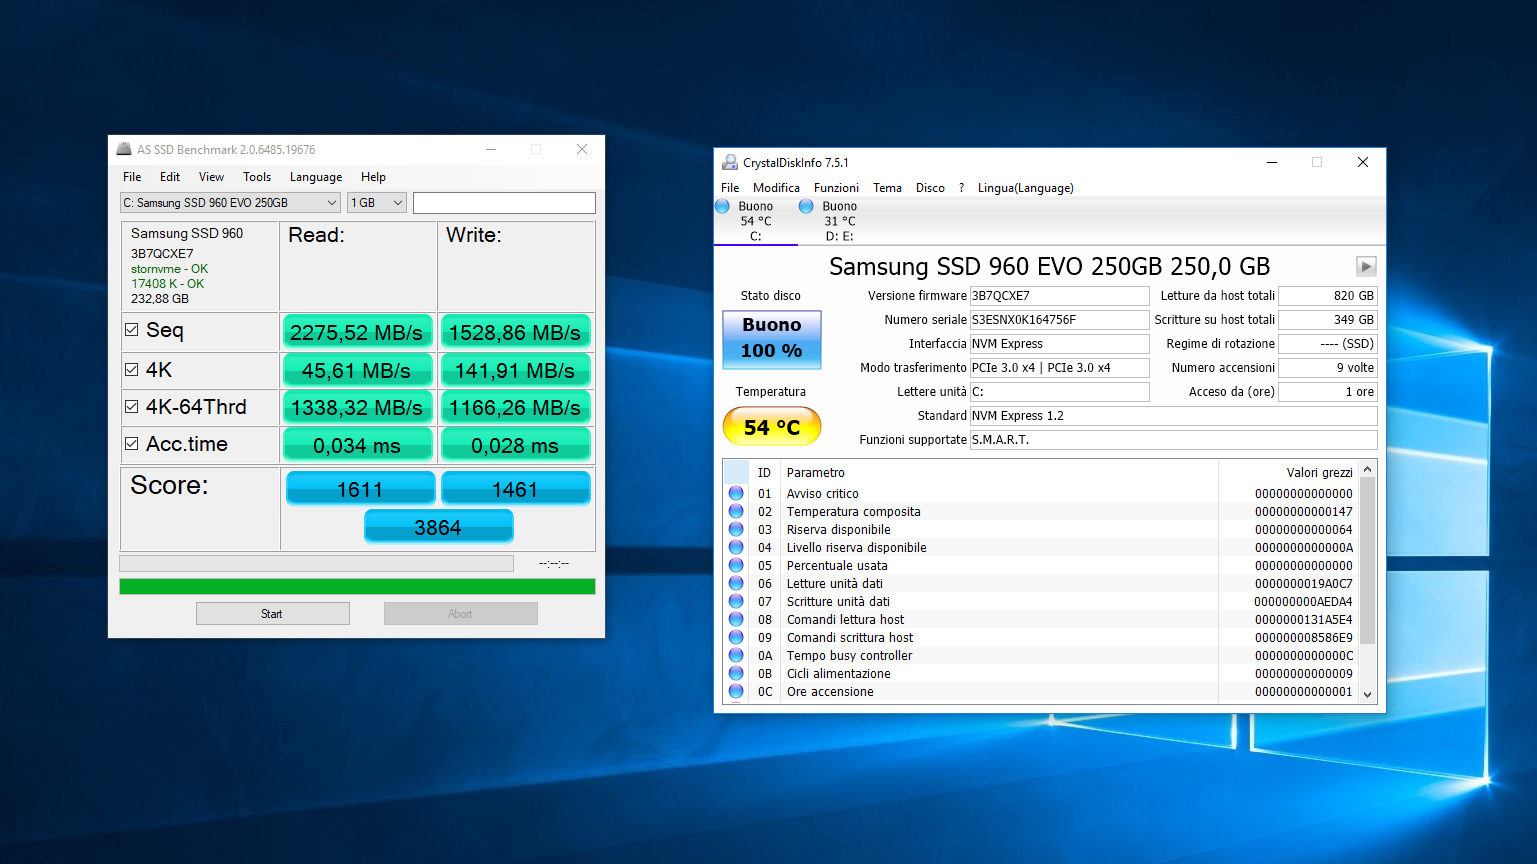This screenshot has width=1537, height=864.
Task: Click status circle of Cicli alimentazione row
Action: point(736,673)
